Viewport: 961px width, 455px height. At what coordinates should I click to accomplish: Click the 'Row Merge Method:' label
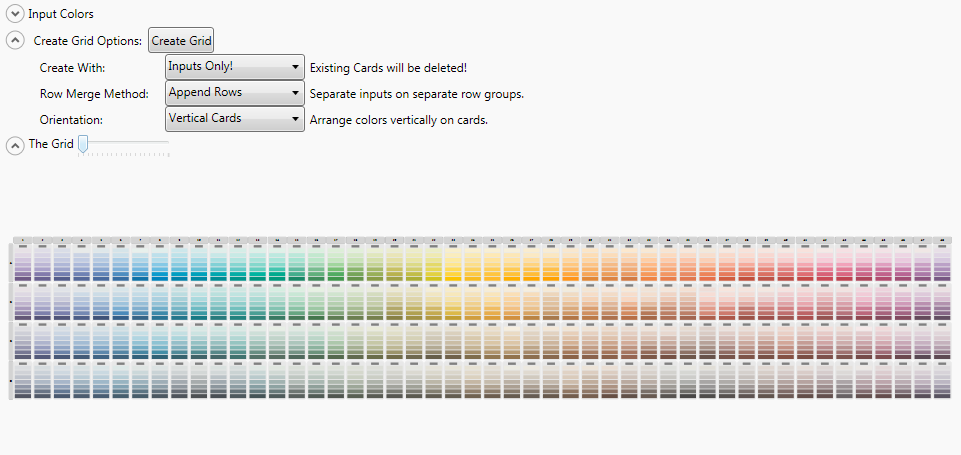pyautogui.click(x=94, y=94)
